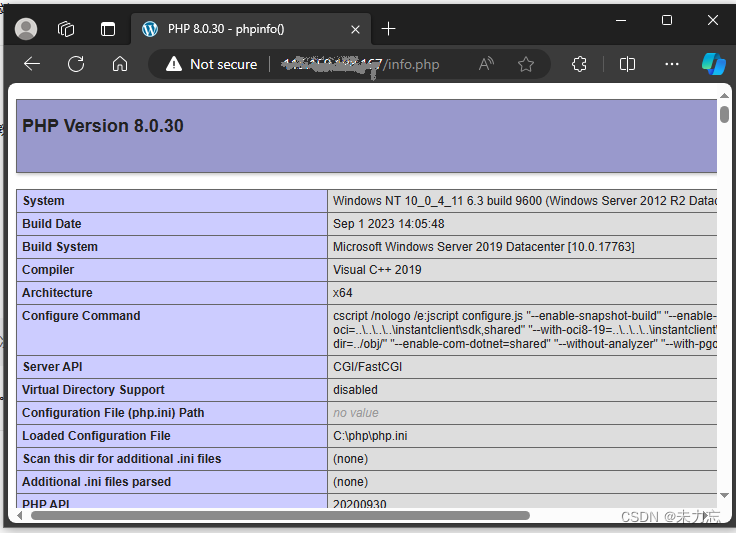Open the workspaces icon

pyautogui.click(x=66, y=29)
